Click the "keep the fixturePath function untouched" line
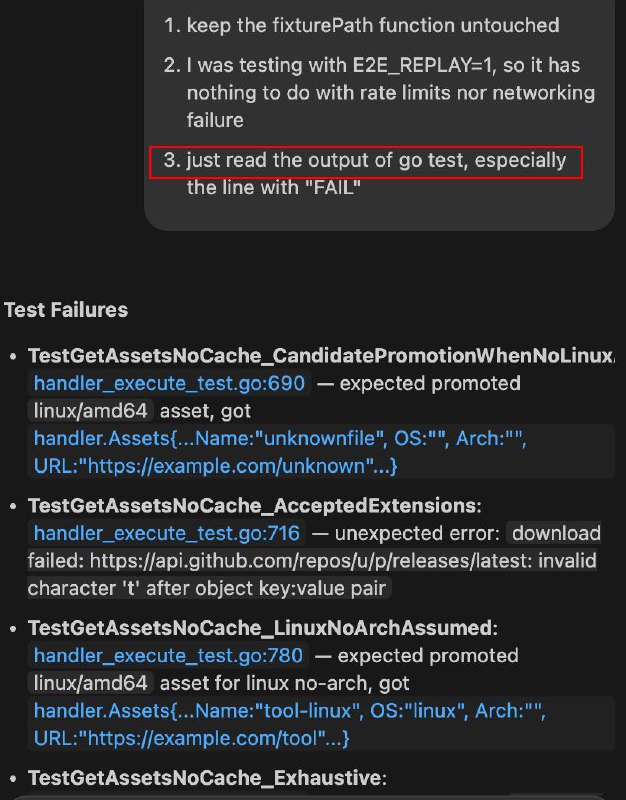 point(373,25)
